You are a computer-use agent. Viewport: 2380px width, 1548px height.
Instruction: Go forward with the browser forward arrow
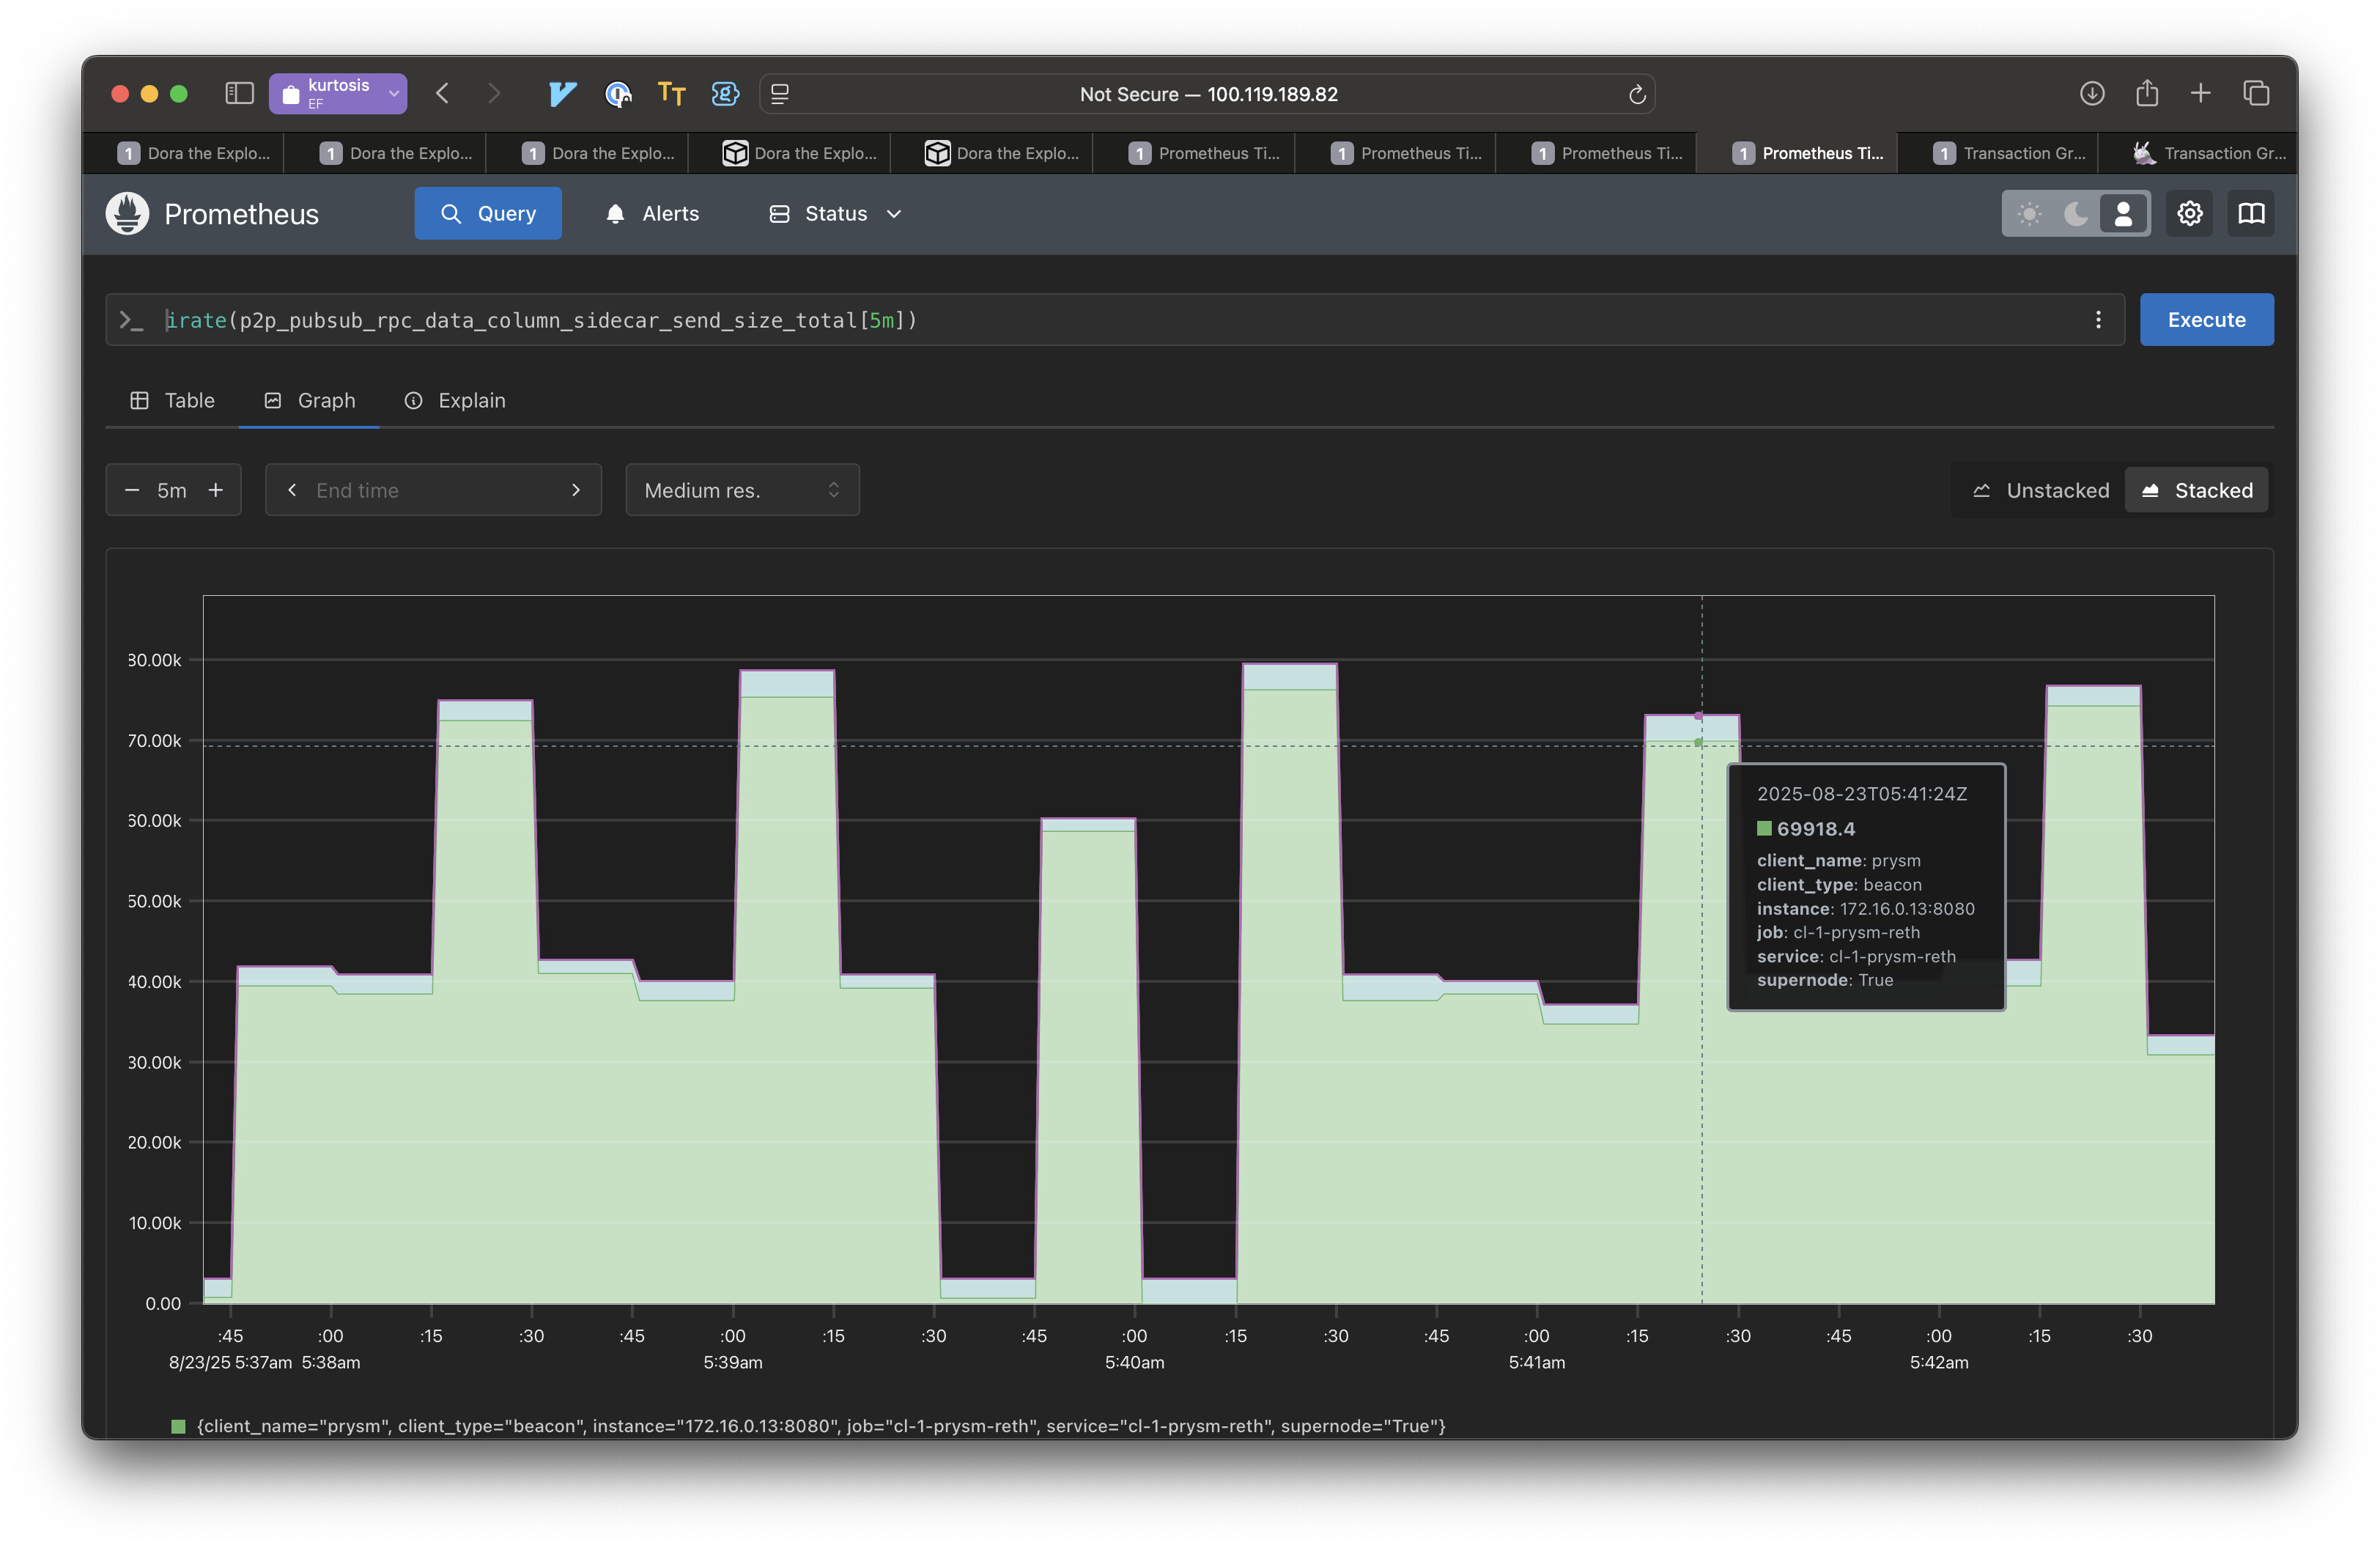pyautogui.click(x=494, y=93)
